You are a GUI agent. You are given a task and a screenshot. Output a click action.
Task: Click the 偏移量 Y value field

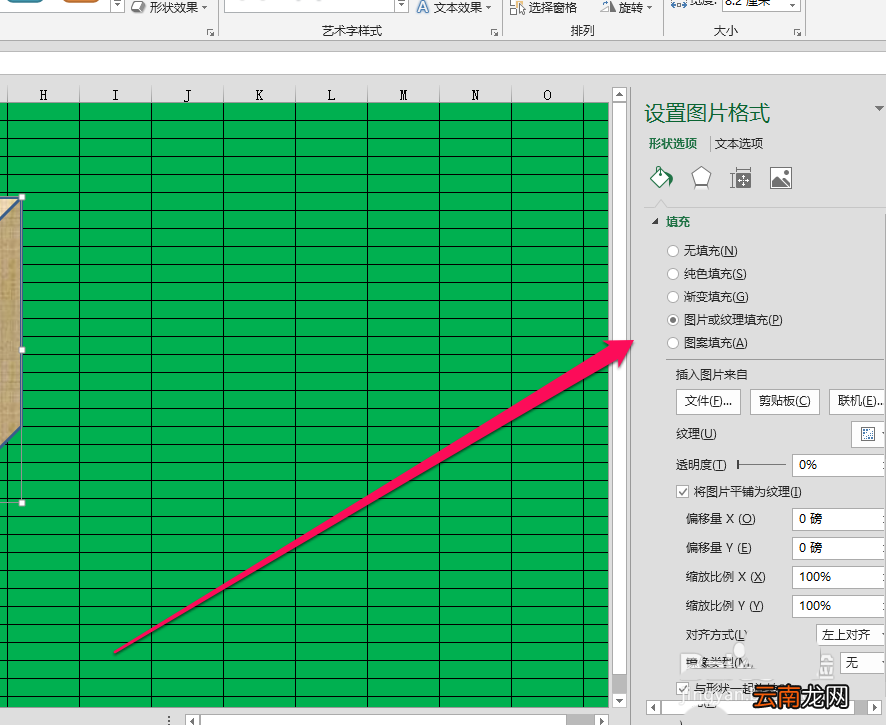point(837,548)
